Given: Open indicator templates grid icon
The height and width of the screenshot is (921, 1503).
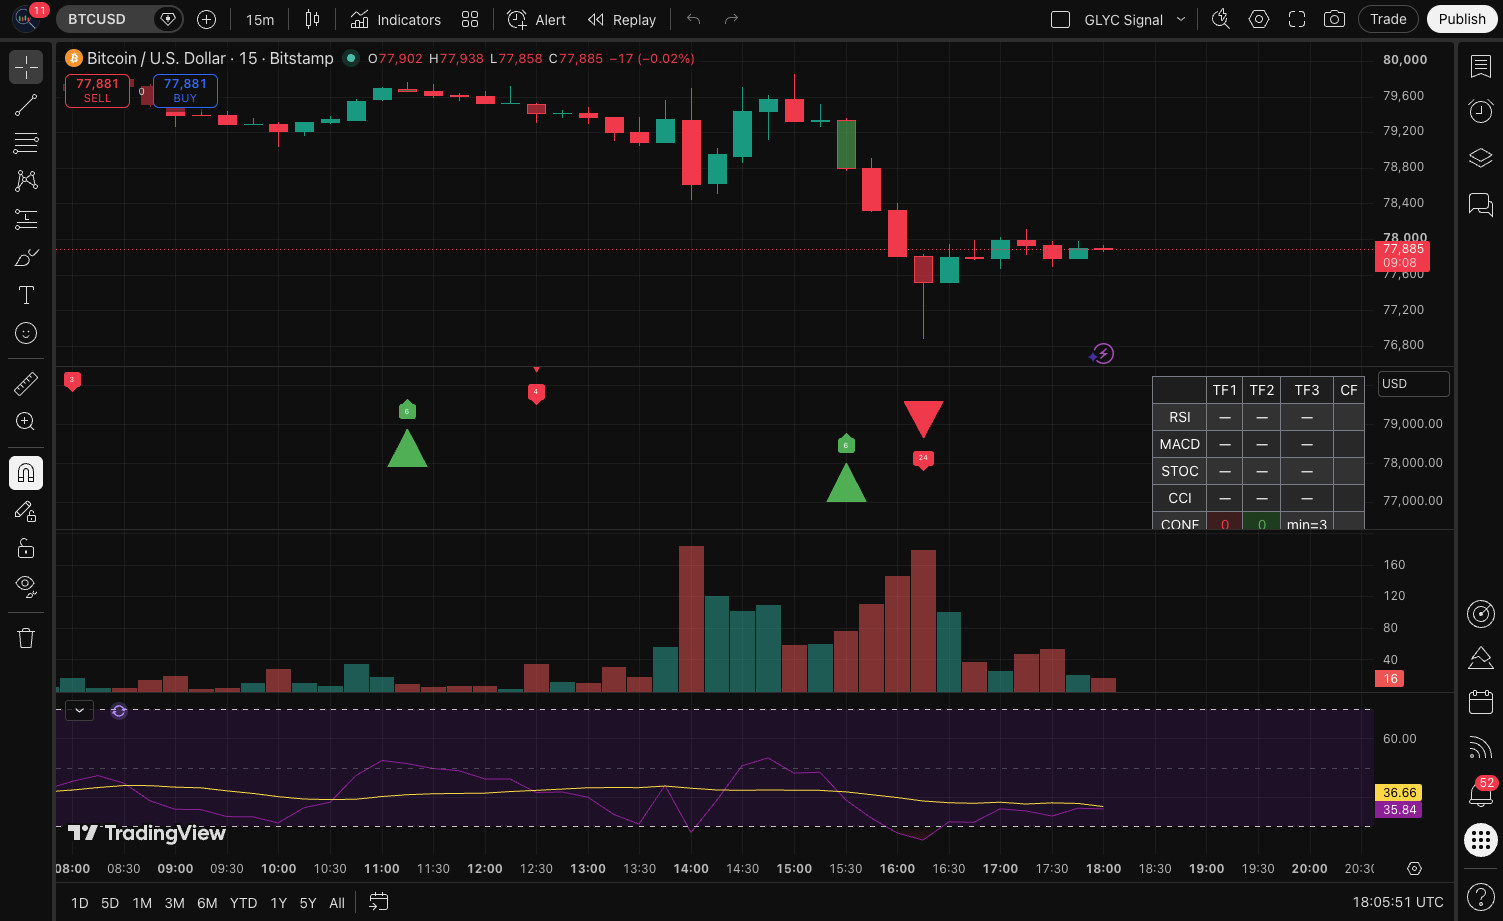Looking at the screenshot, I should pyautogui.click(x=470, y=19).
